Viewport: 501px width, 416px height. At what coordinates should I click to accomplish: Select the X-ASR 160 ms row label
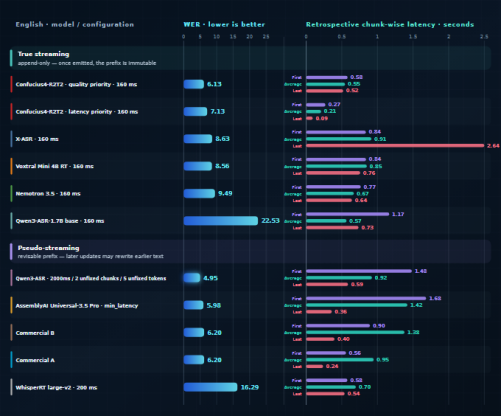pos(37,139)
